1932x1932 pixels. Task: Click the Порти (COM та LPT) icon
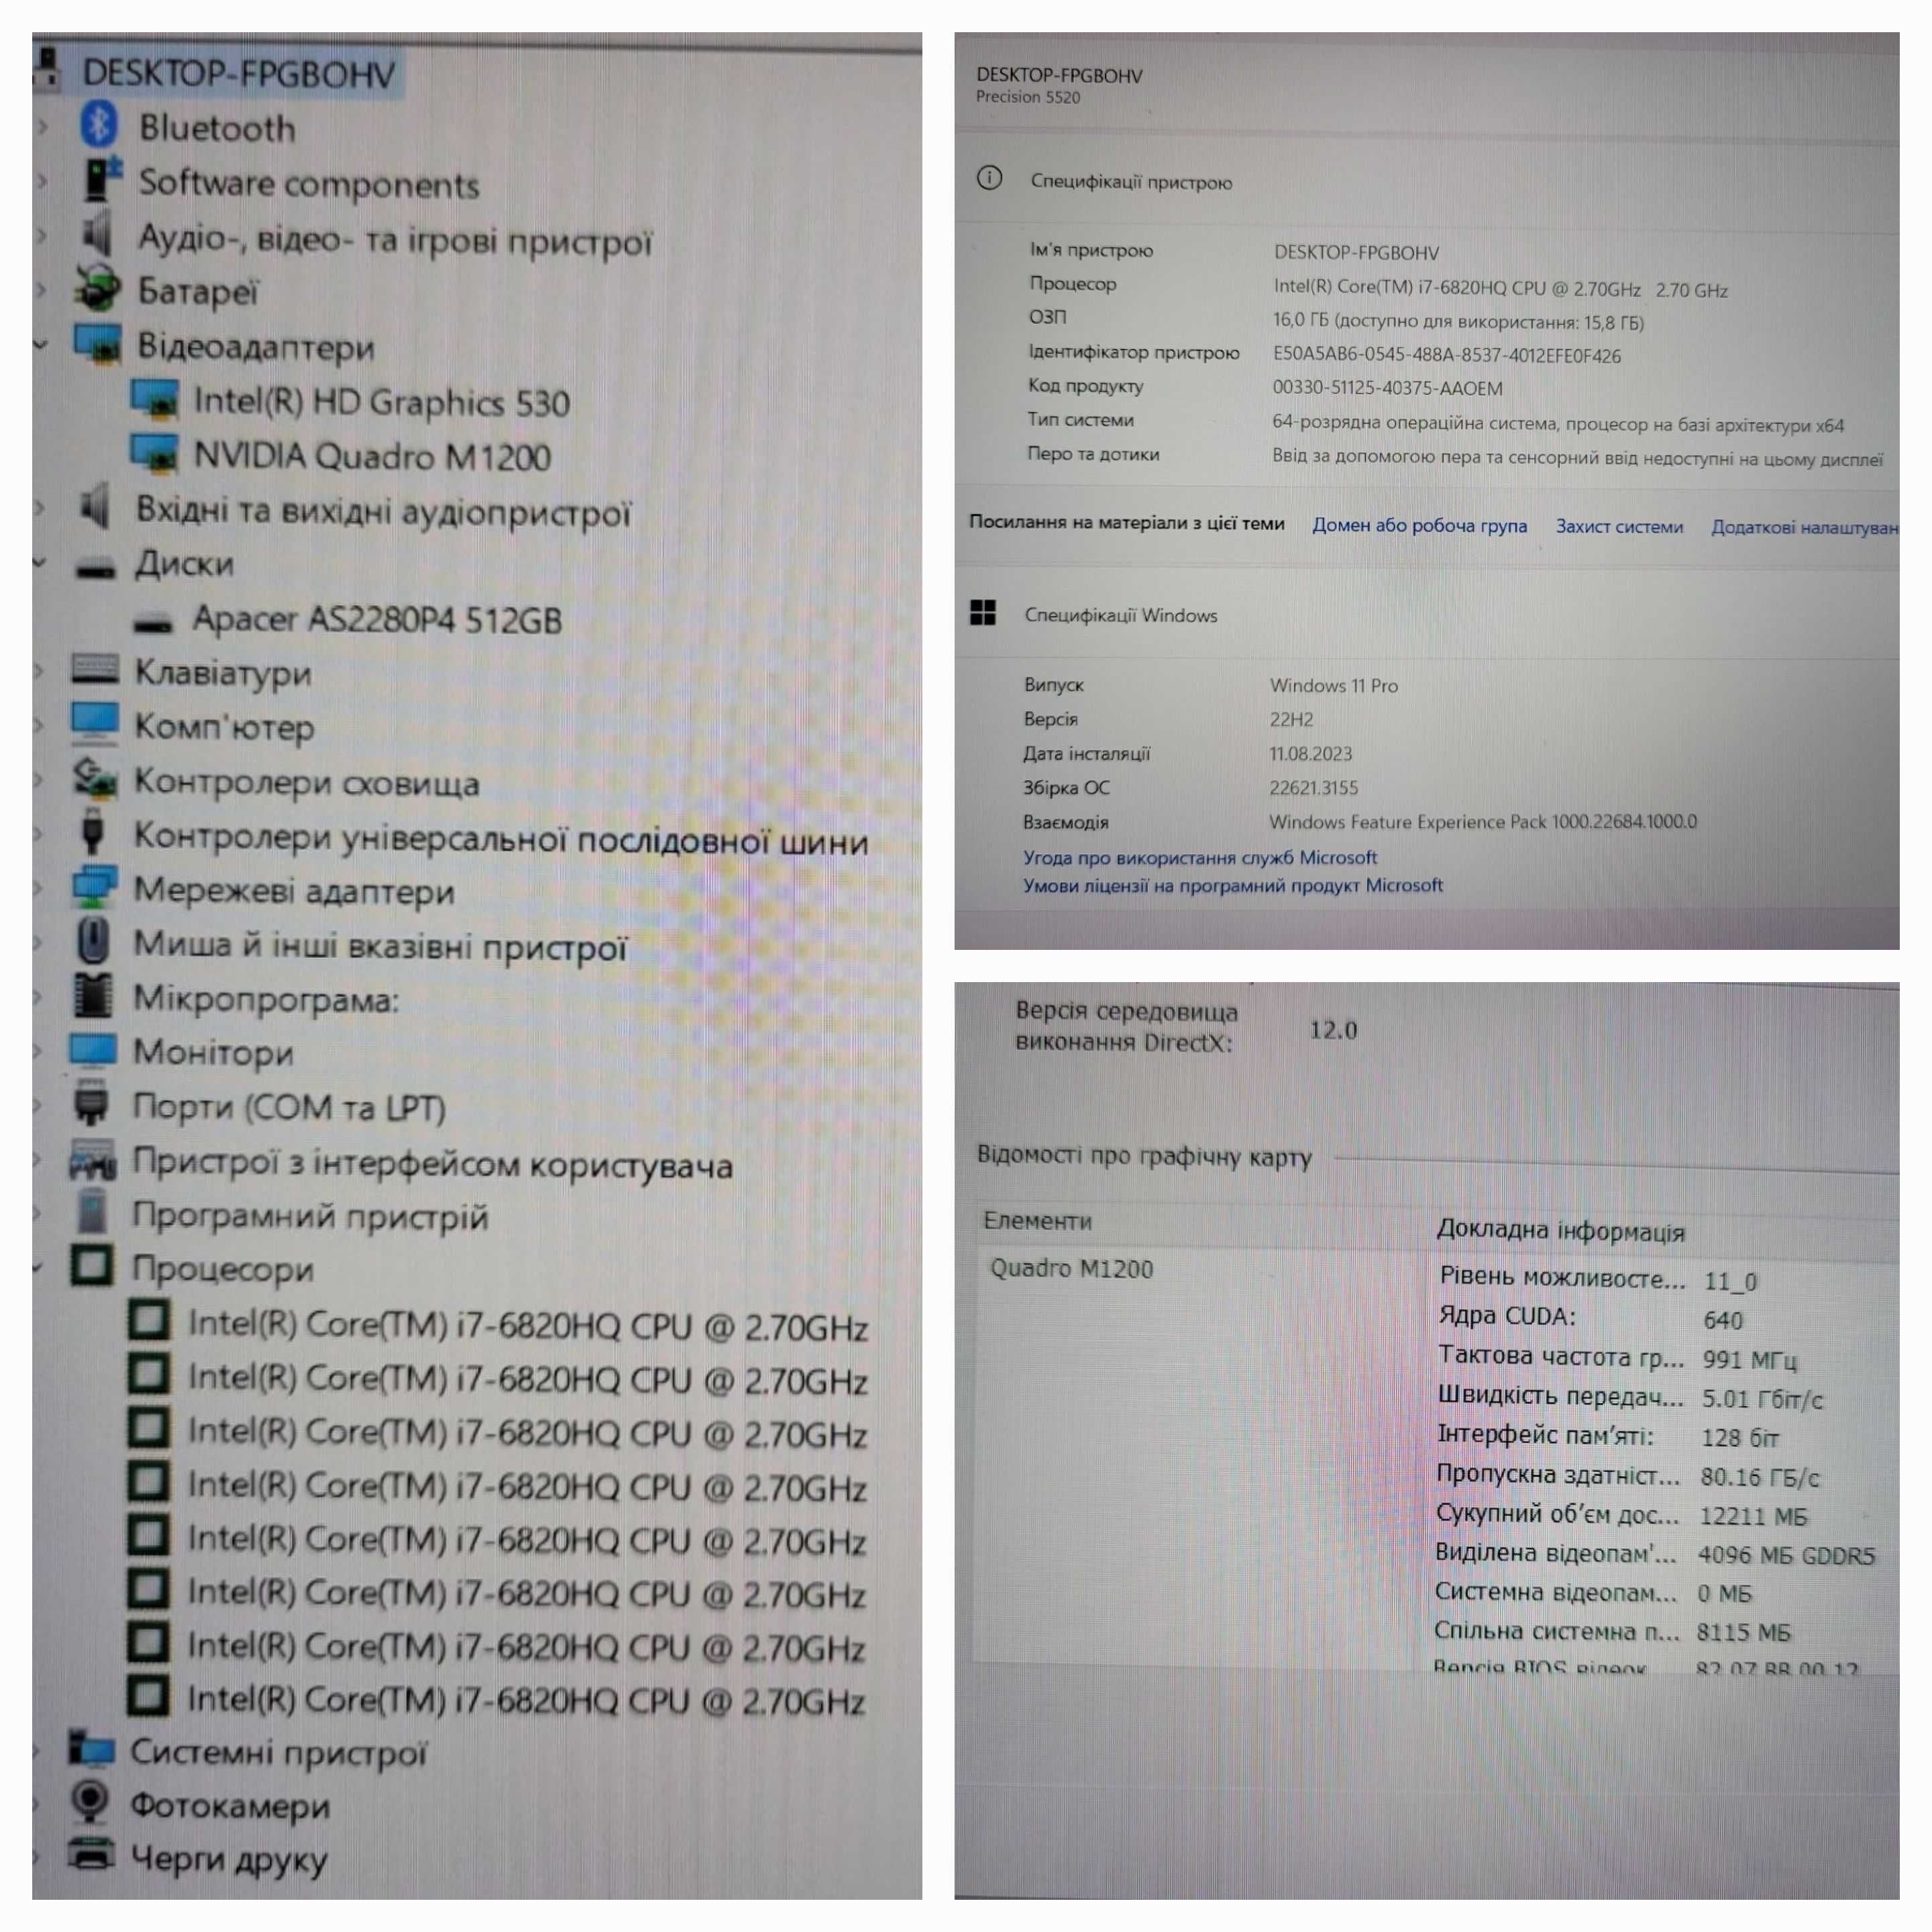click(92, 1103)
